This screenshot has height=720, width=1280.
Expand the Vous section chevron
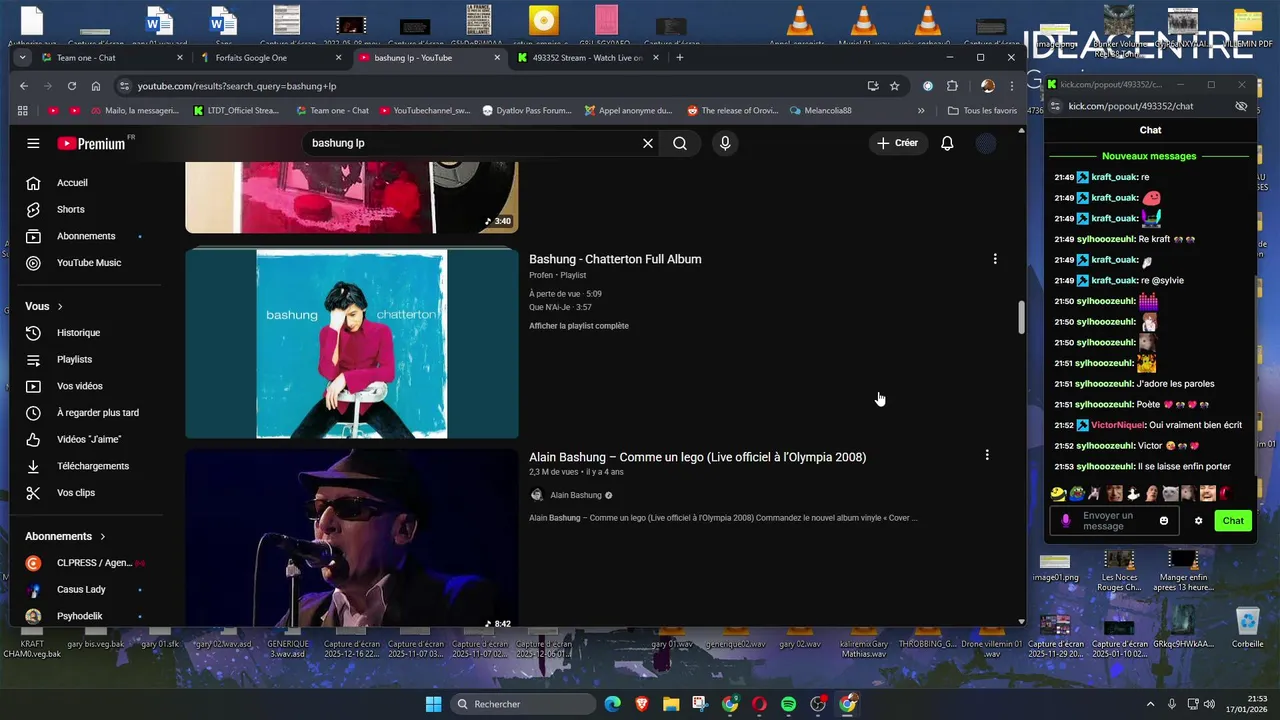(60, 307)
